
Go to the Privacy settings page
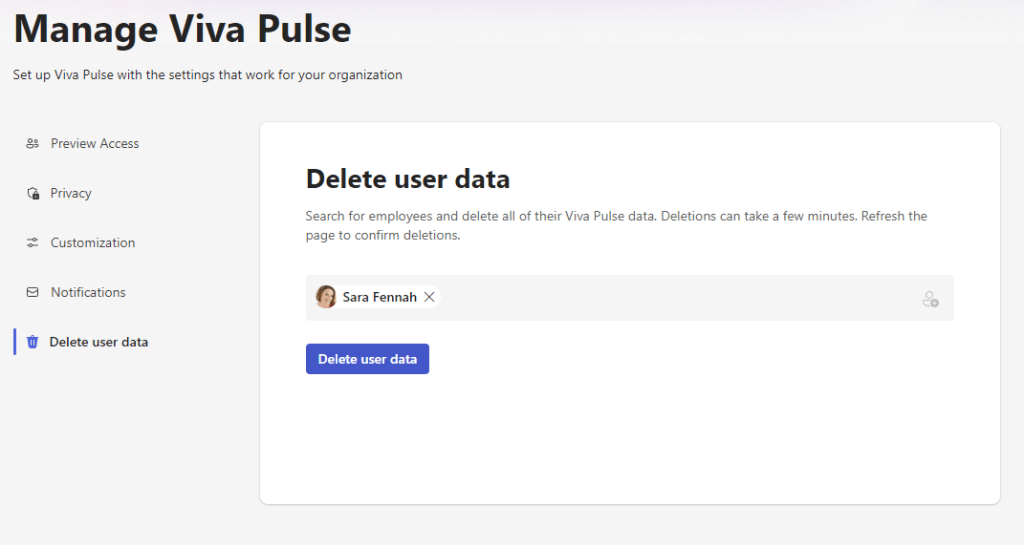(x=71, y=193)
